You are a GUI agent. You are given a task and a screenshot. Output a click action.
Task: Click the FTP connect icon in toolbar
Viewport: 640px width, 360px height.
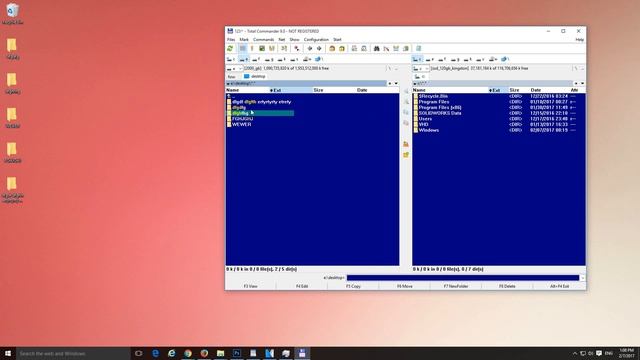(354, 49)
